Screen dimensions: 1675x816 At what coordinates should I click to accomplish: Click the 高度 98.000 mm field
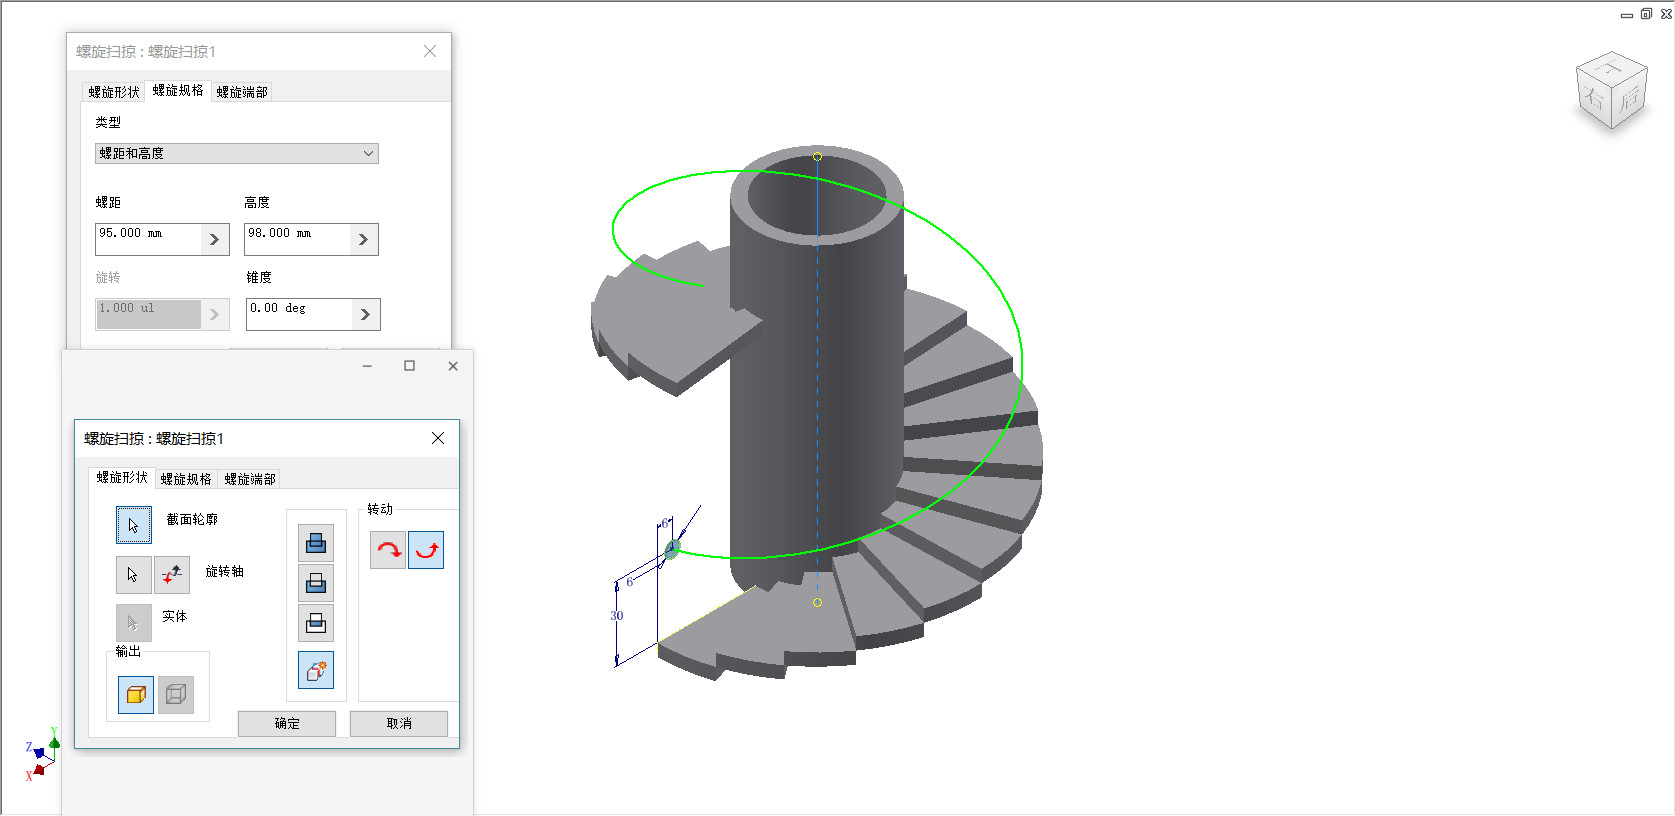click(x=297, y=239)
